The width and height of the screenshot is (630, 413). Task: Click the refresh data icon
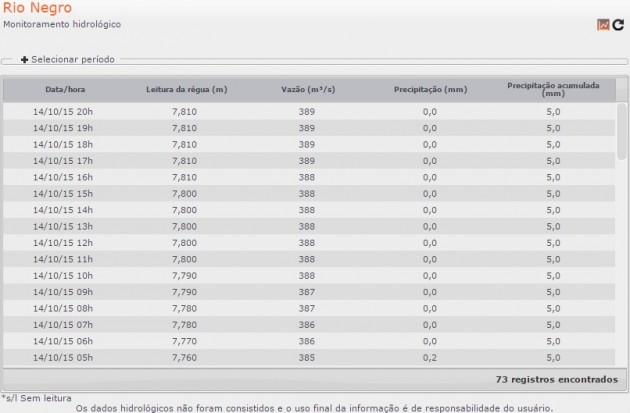pos(617,23)
